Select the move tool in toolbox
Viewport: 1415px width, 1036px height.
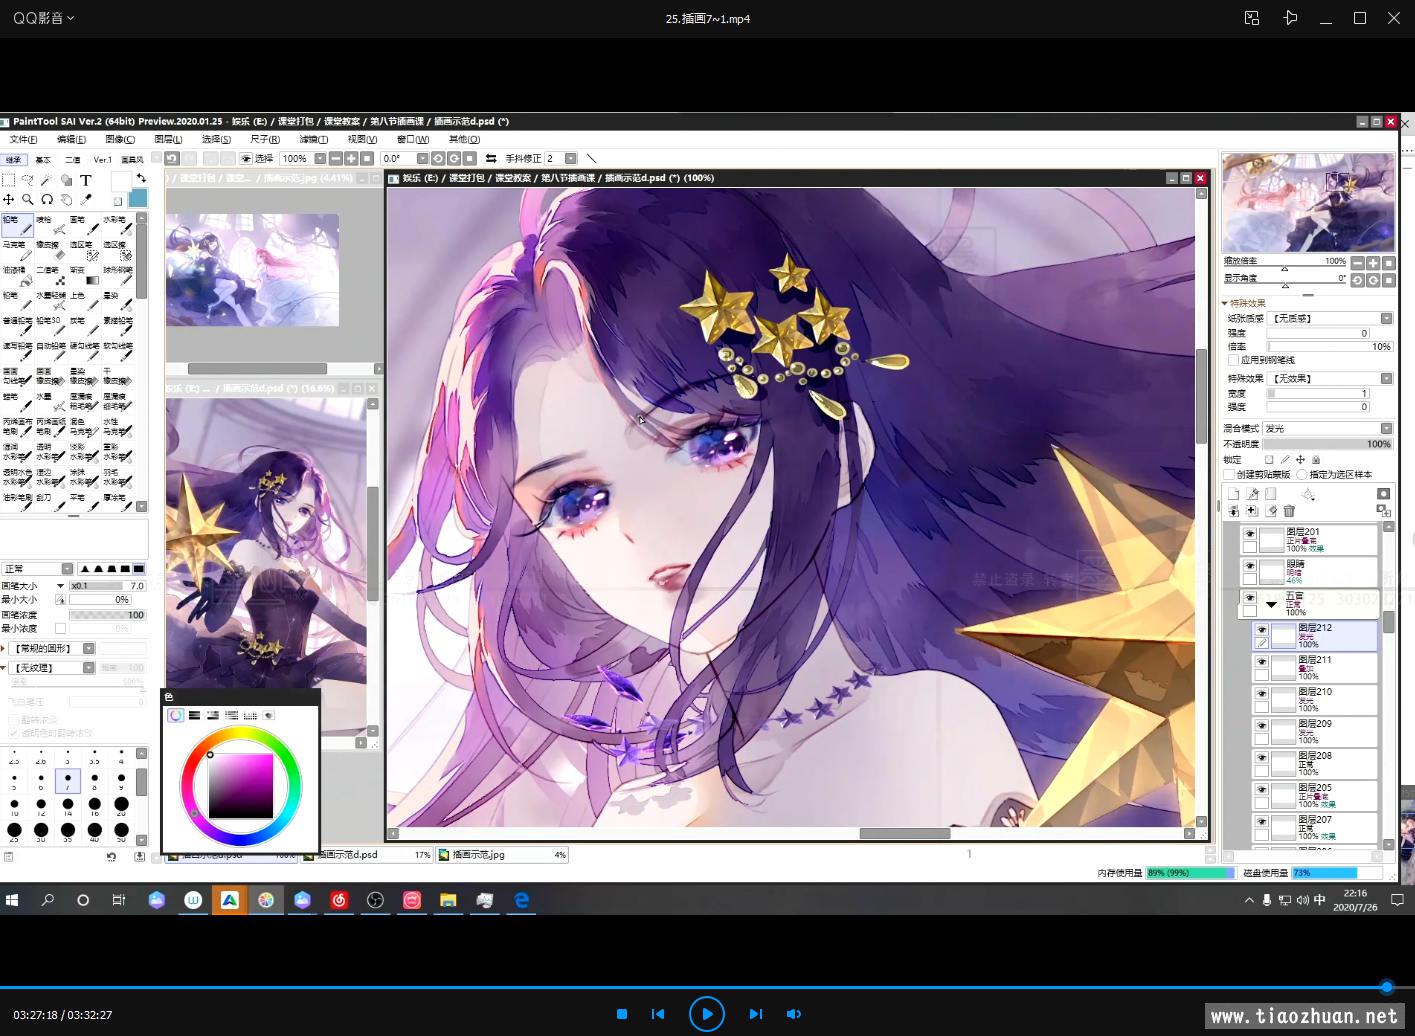8,200
